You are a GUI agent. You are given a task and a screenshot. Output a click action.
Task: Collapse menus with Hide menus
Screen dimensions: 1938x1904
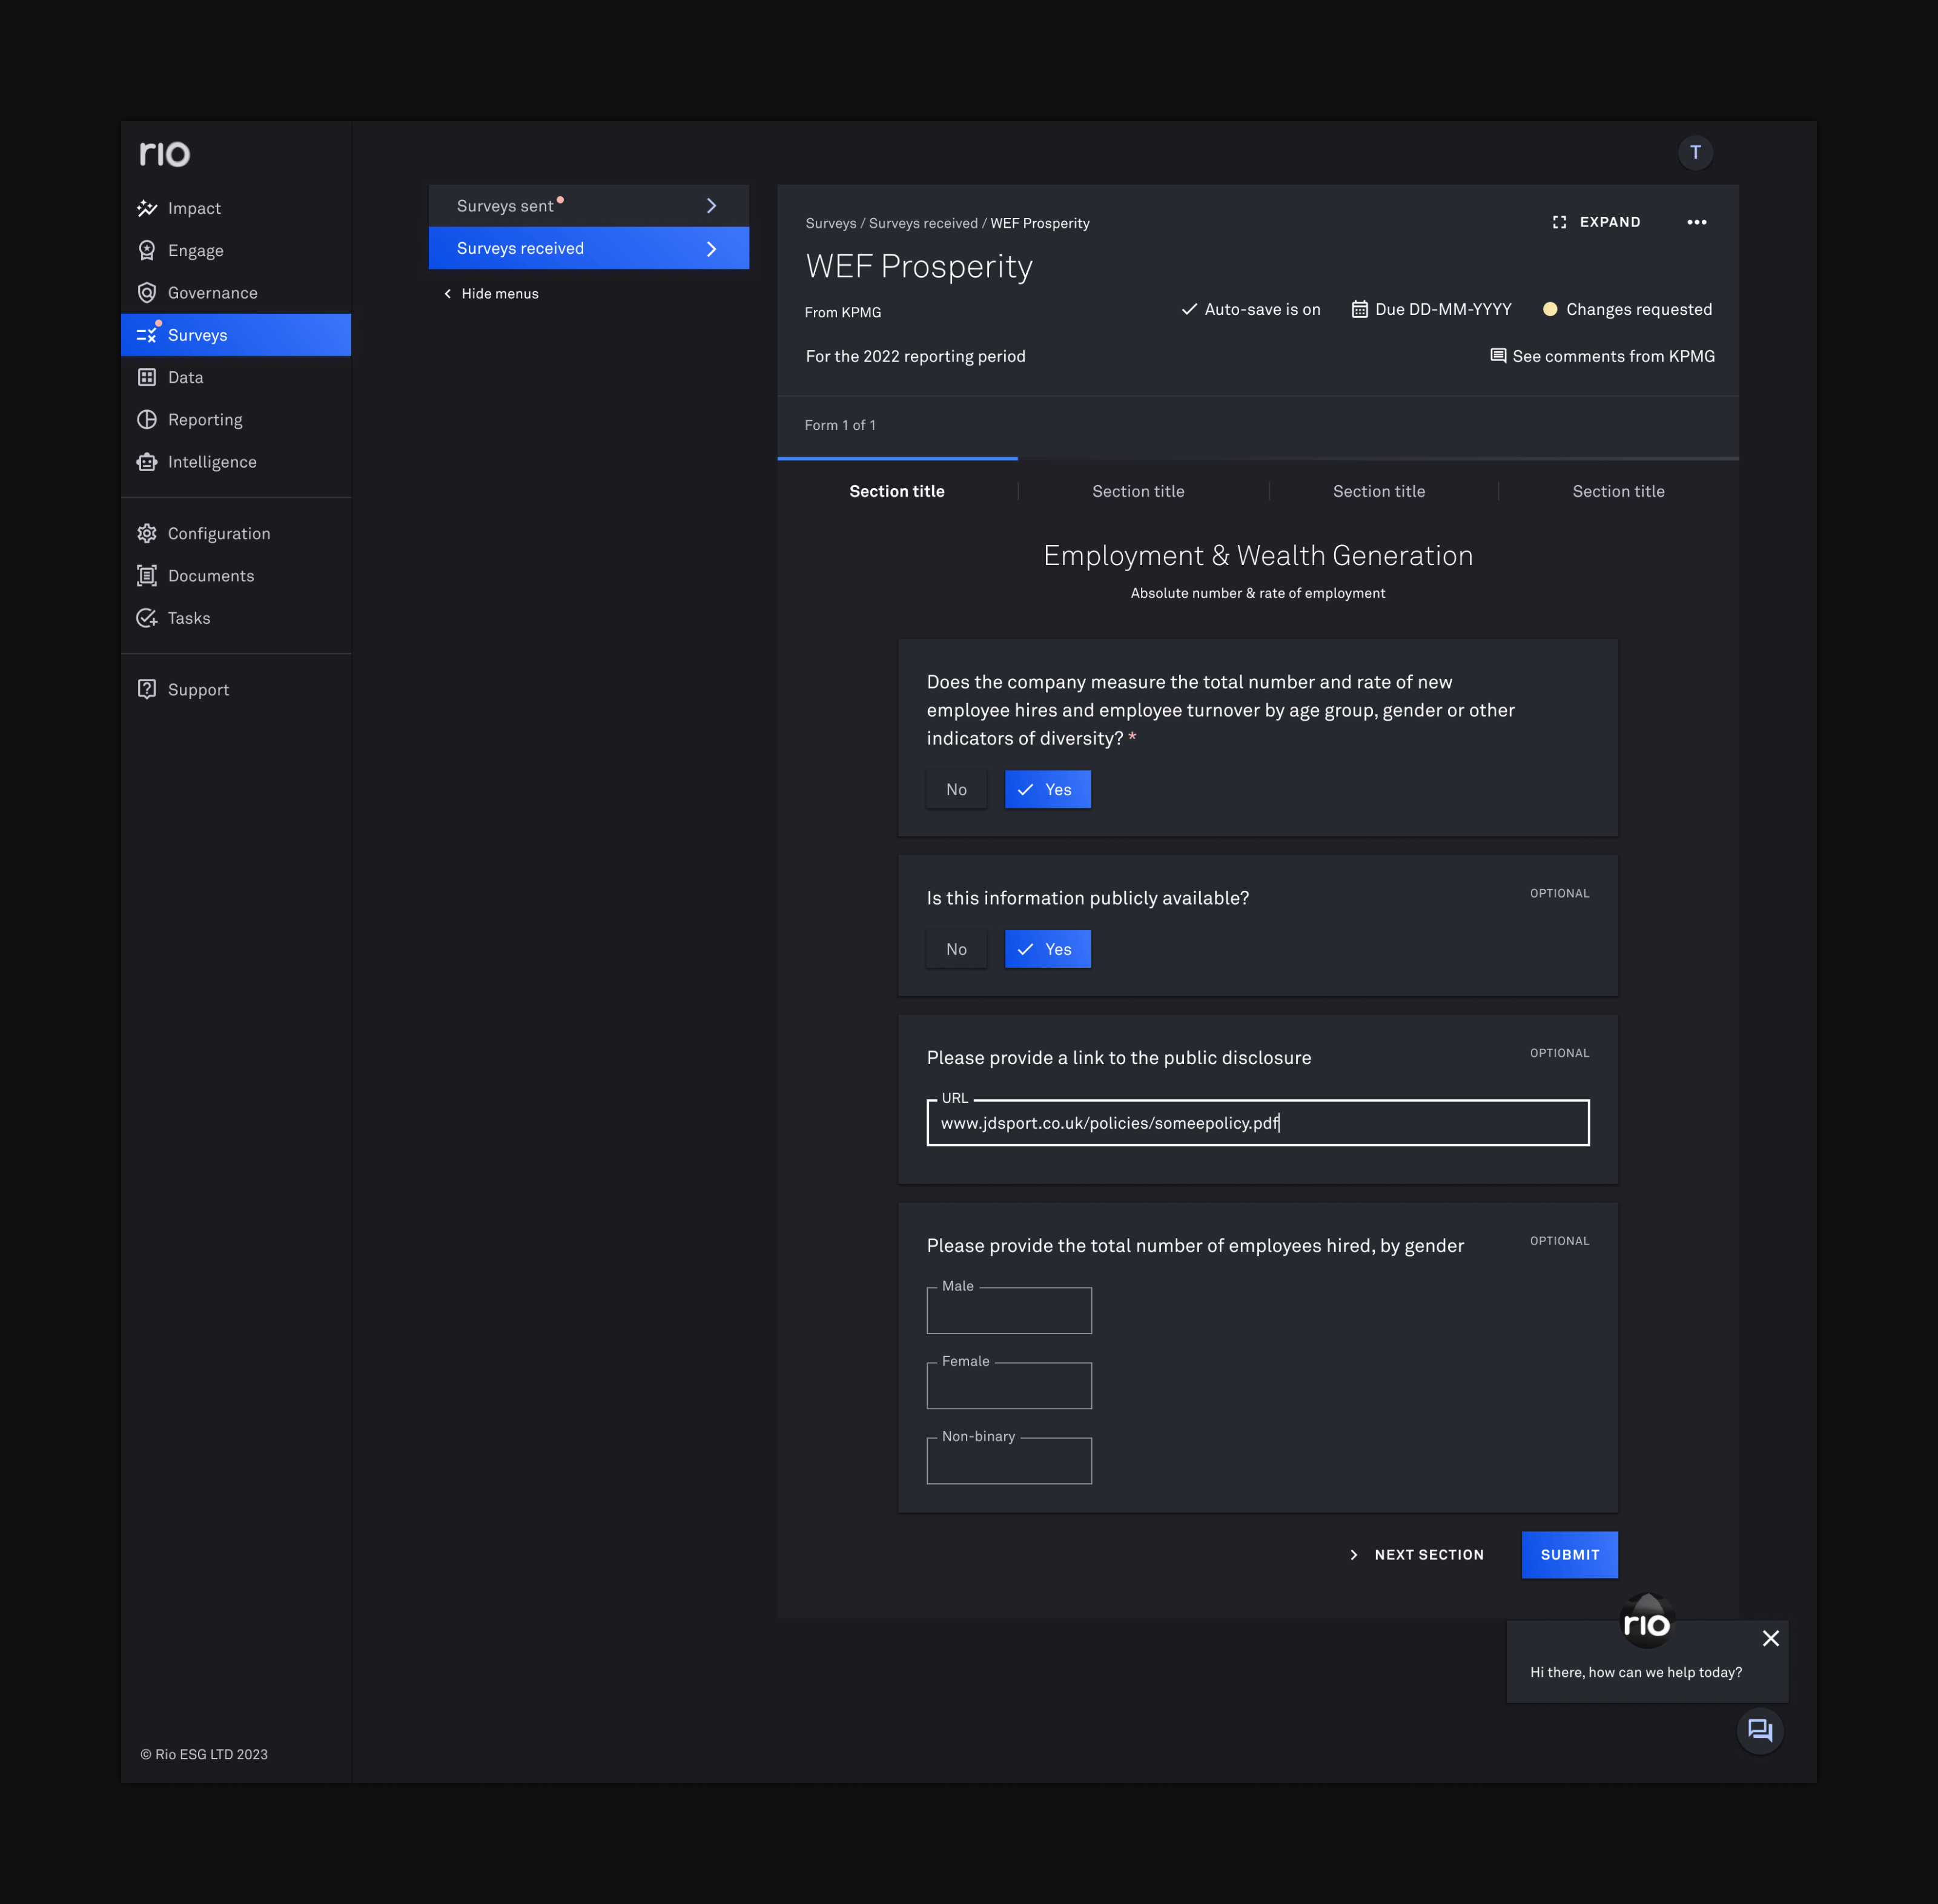[x=491, y=293]
